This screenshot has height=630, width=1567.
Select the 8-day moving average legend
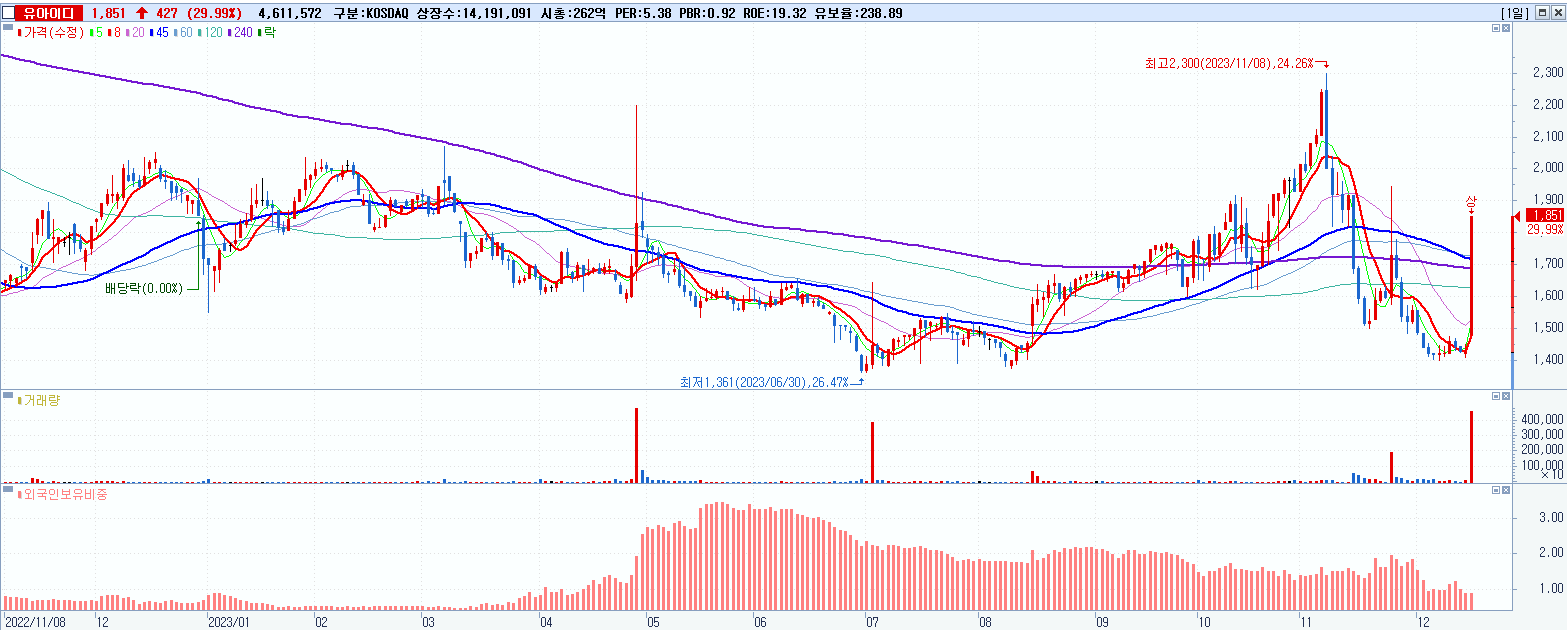pyautogui.click(x=115, y=32)
